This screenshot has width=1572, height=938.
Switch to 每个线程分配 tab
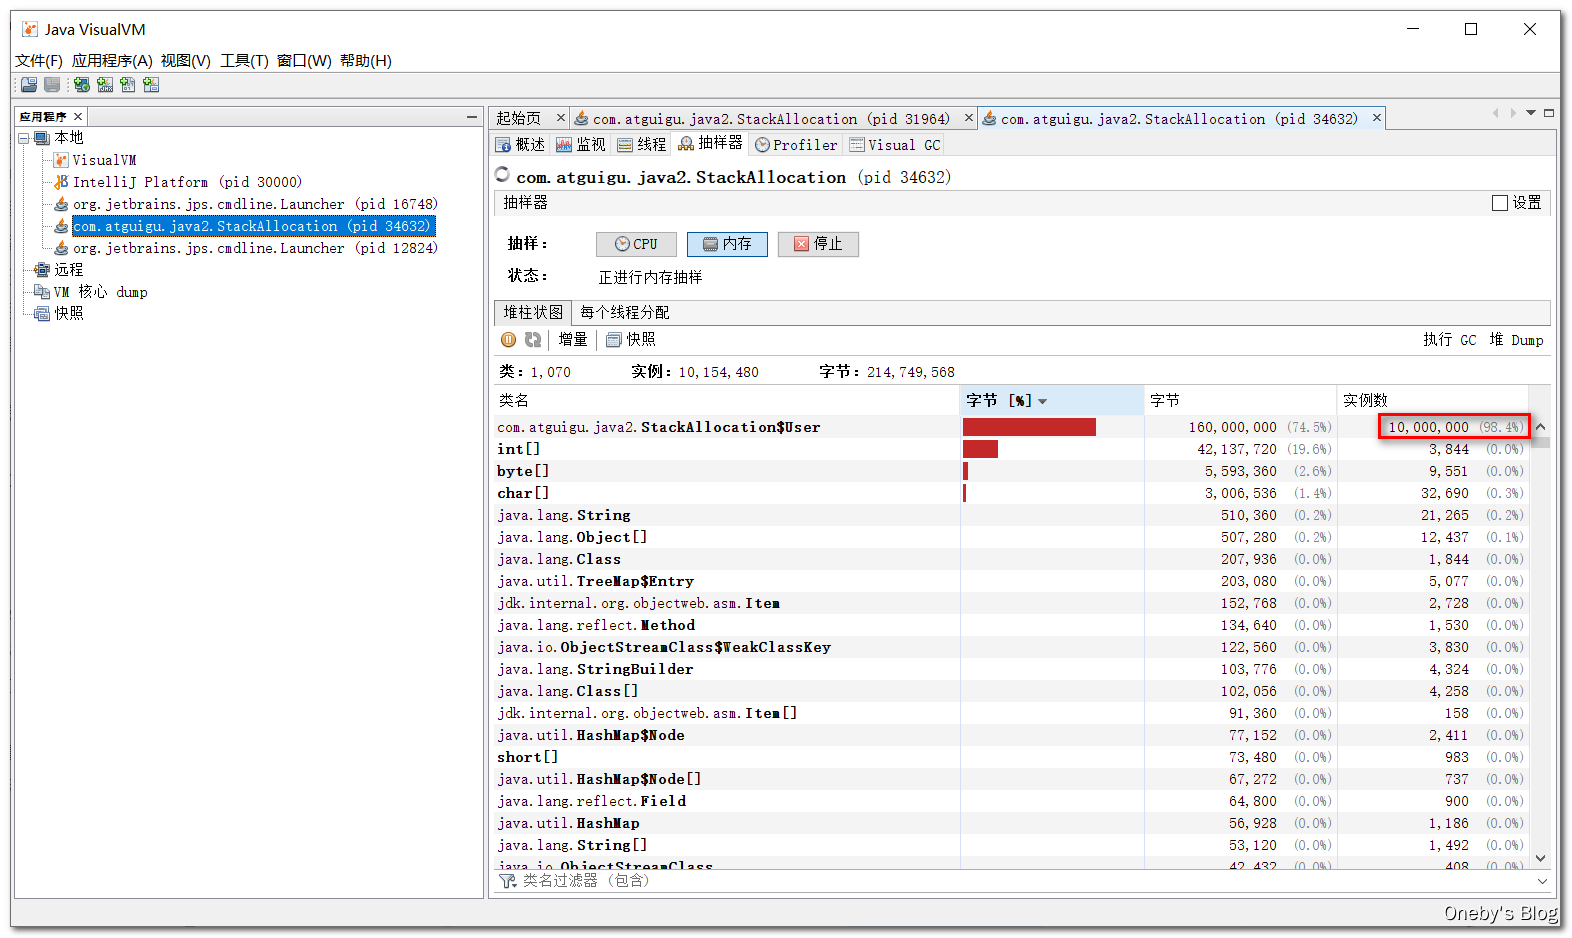(x=625, y=313)
